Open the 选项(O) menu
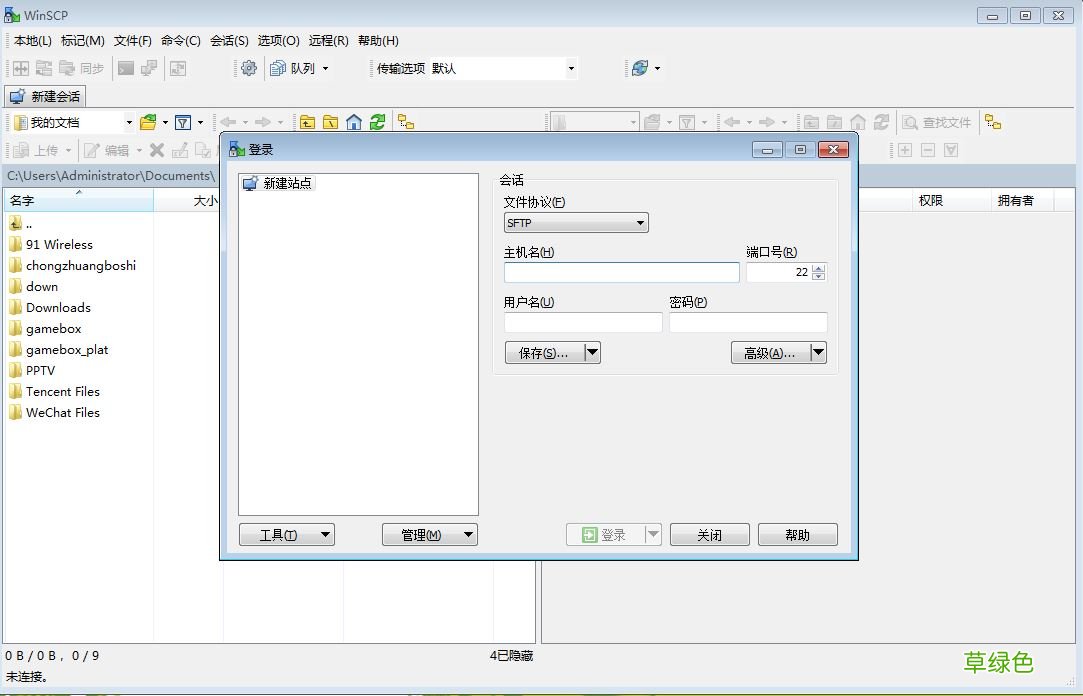 pos(278,41)
